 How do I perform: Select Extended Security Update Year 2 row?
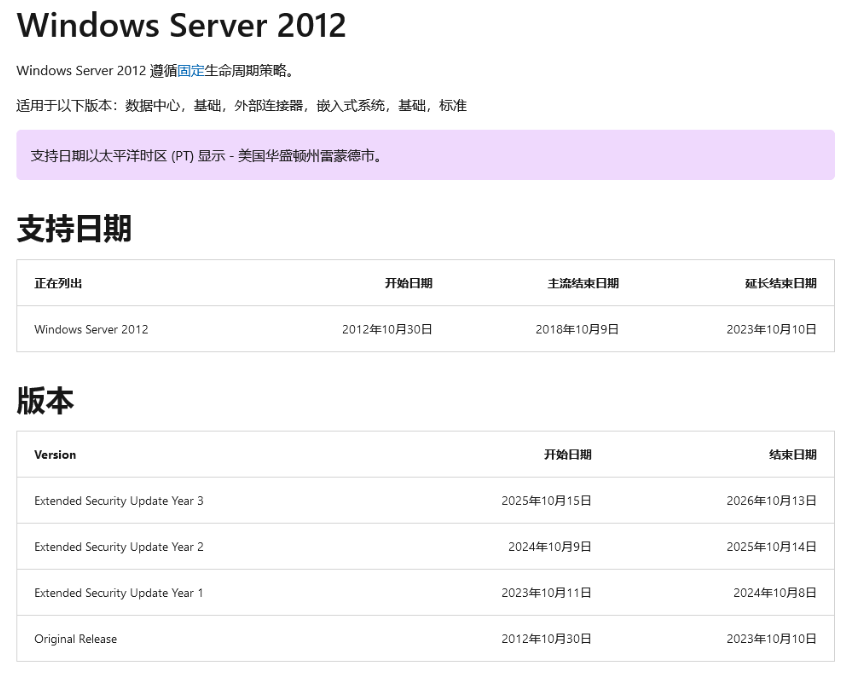click(426, 547)
